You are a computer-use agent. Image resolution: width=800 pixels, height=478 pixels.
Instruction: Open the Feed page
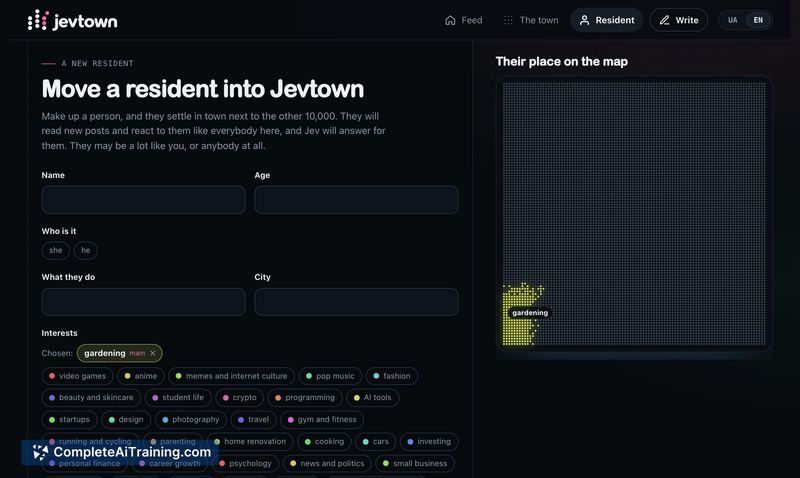coord(463,20)
